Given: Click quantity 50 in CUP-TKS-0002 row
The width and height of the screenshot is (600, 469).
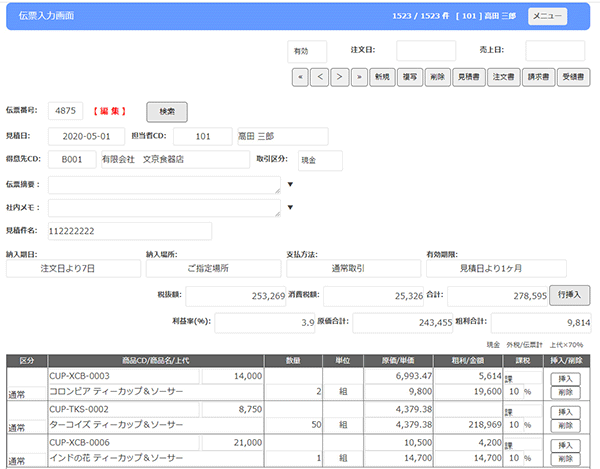Looking at the screenshot, I should pyautogui.click(x=293, y=425).
